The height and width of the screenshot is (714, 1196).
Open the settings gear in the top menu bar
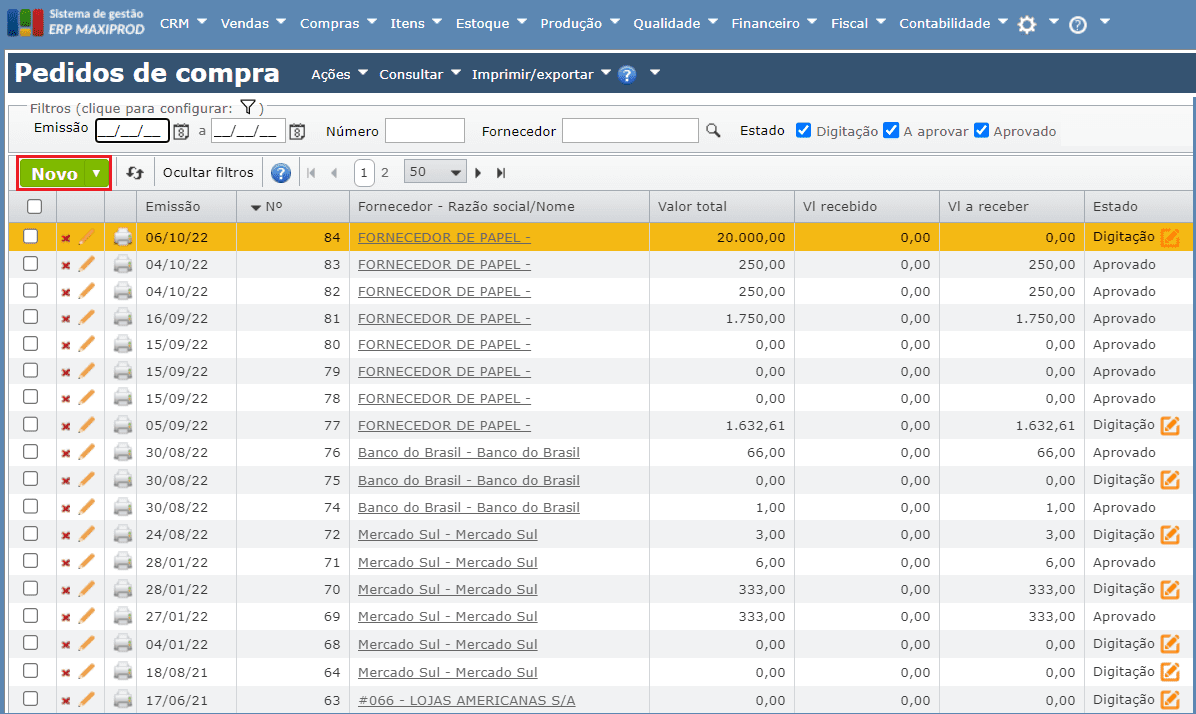tap(1026, 22)
